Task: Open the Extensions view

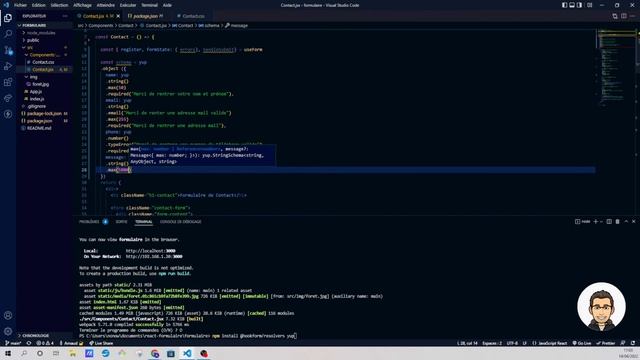Action: [8, 82]
